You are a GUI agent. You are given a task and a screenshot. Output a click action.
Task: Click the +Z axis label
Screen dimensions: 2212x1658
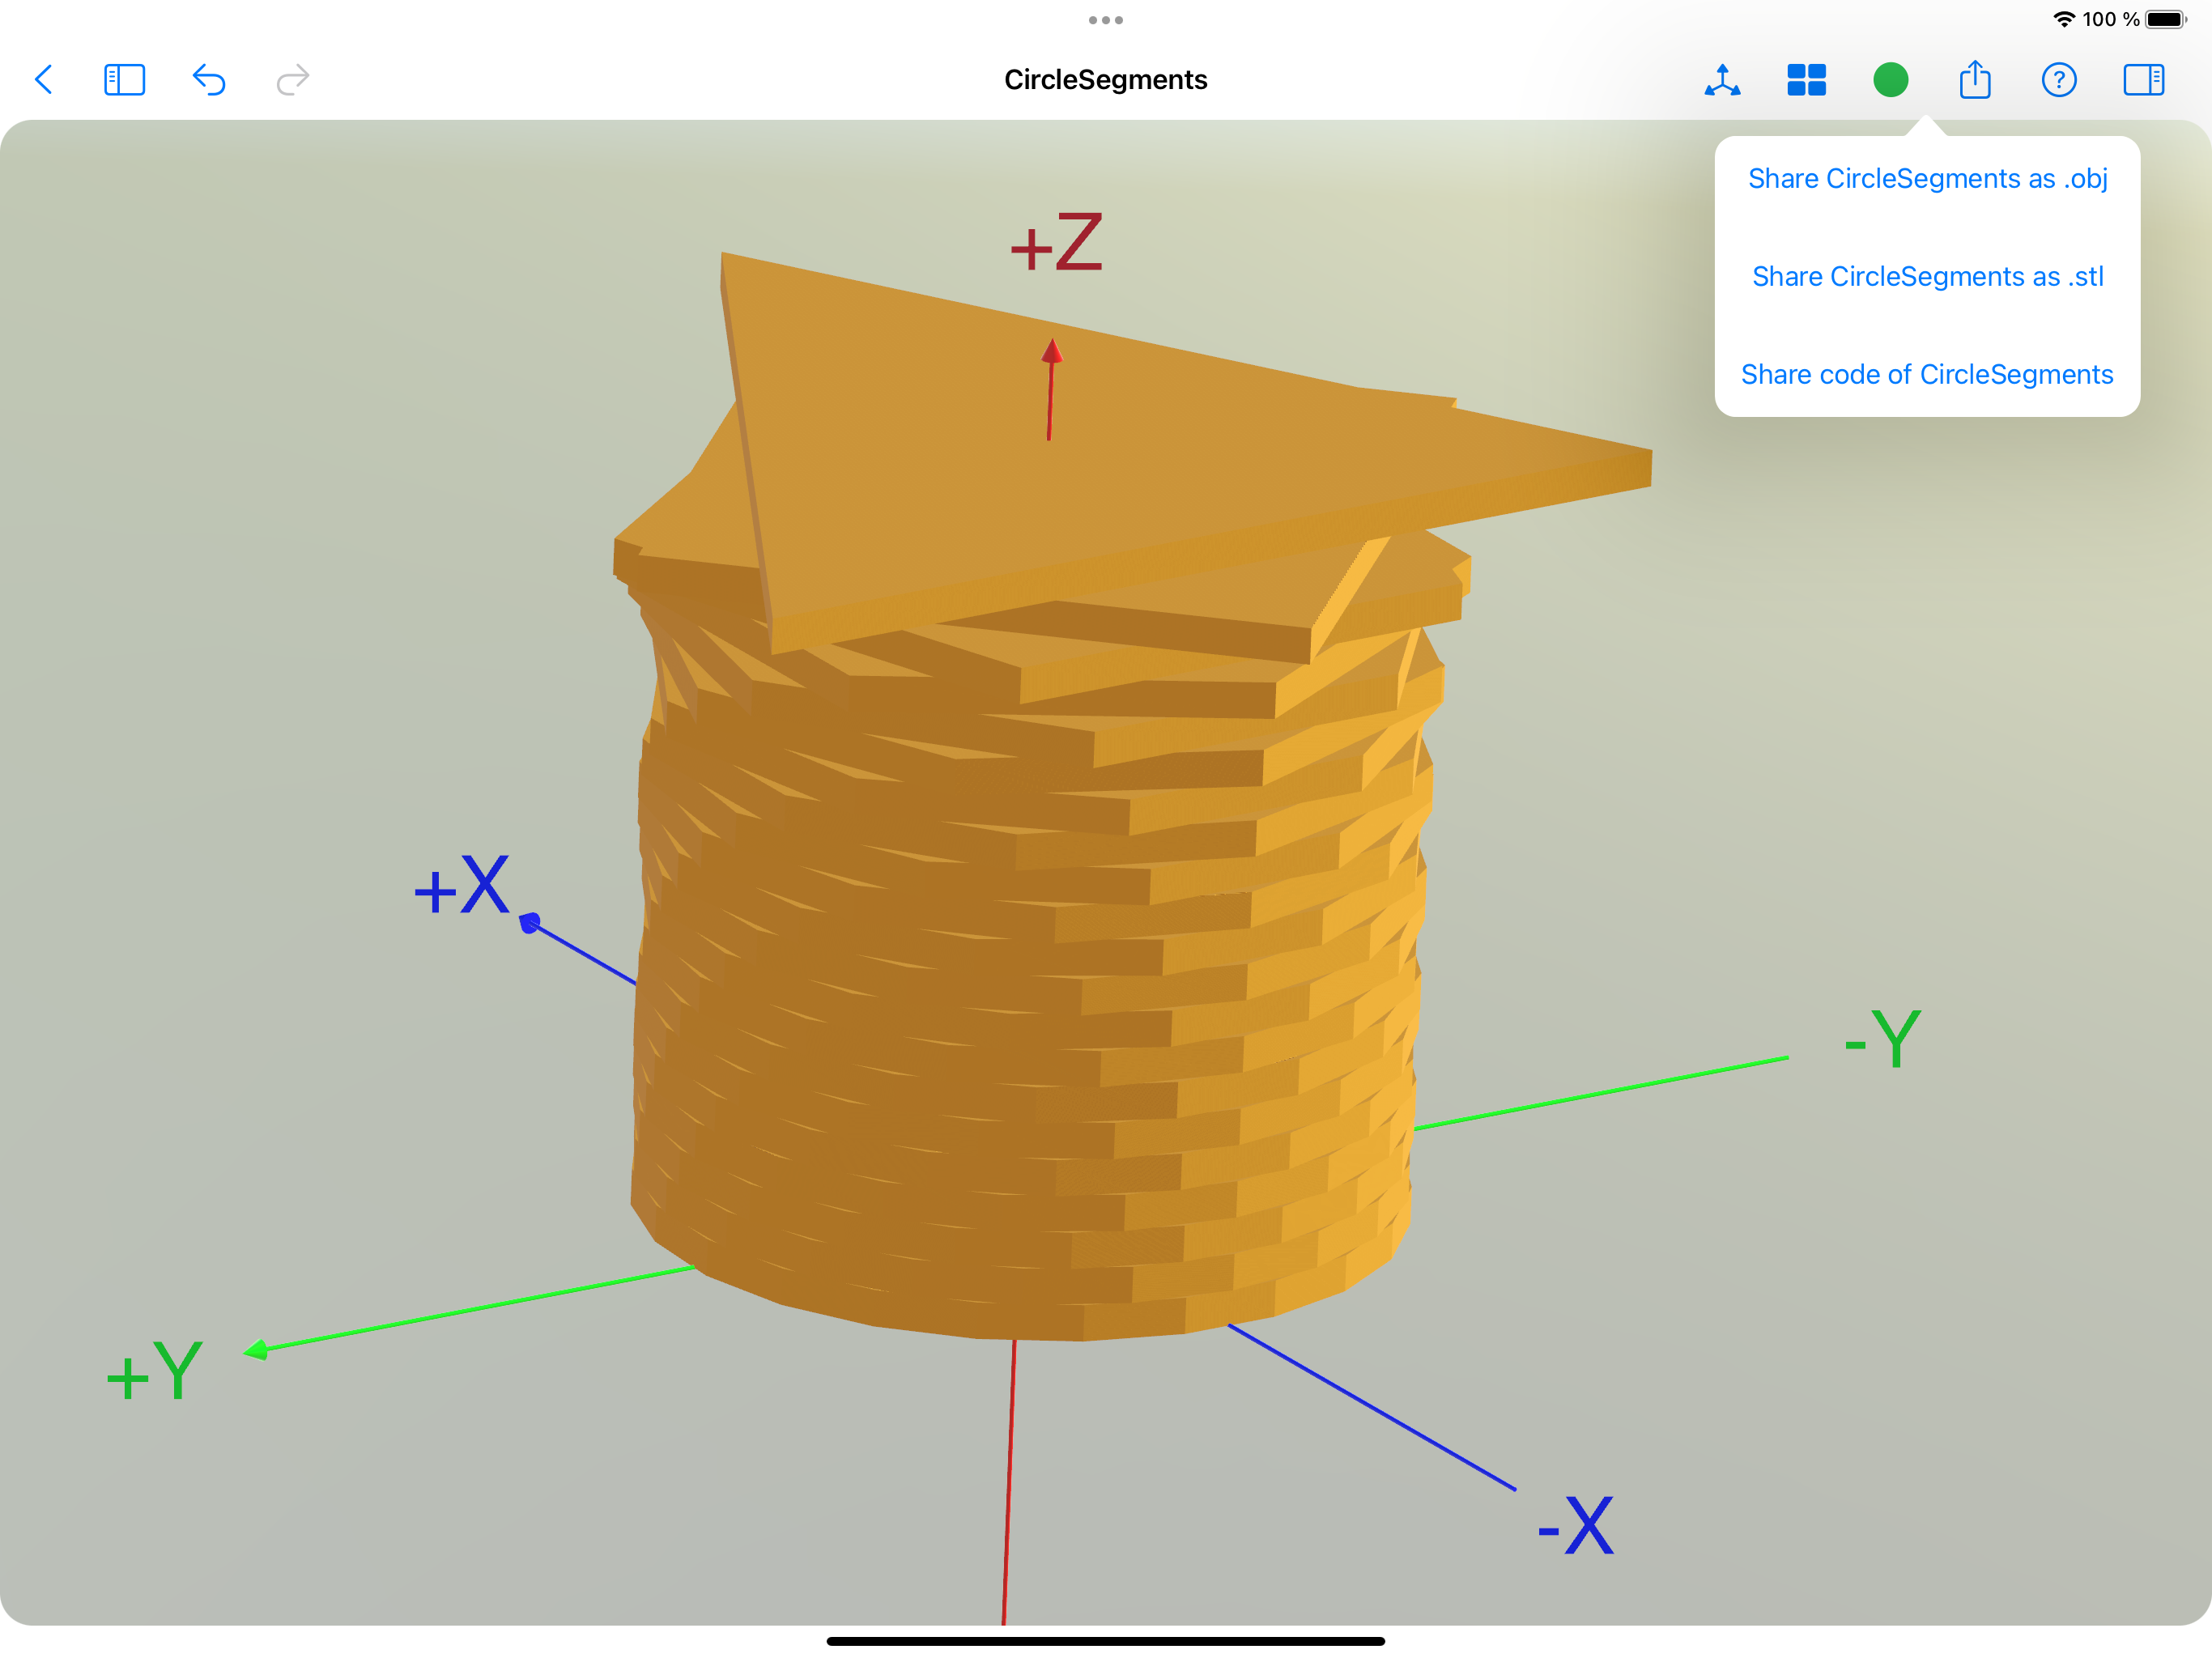pos(1056,243)
